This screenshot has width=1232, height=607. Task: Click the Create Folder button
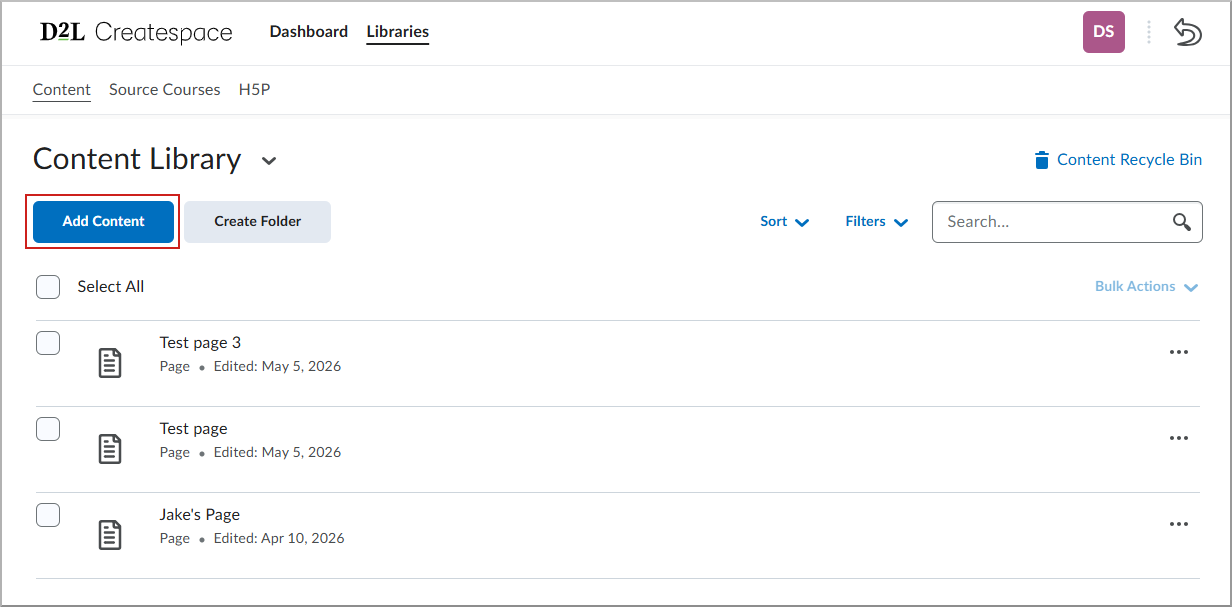(x=257, y=222)
